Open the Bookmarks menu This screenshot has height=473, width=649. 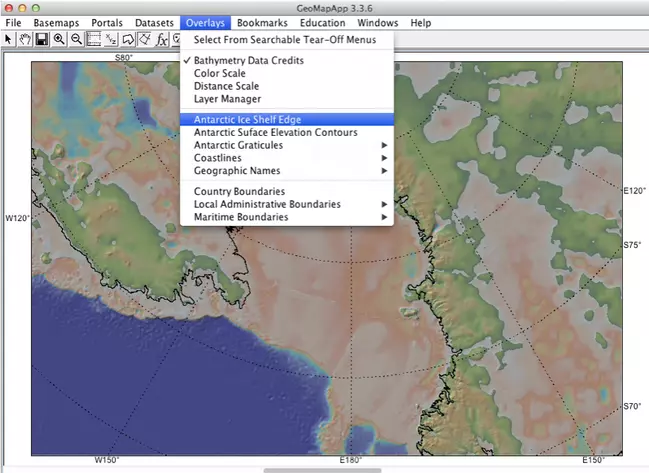(x=262, y=22)
